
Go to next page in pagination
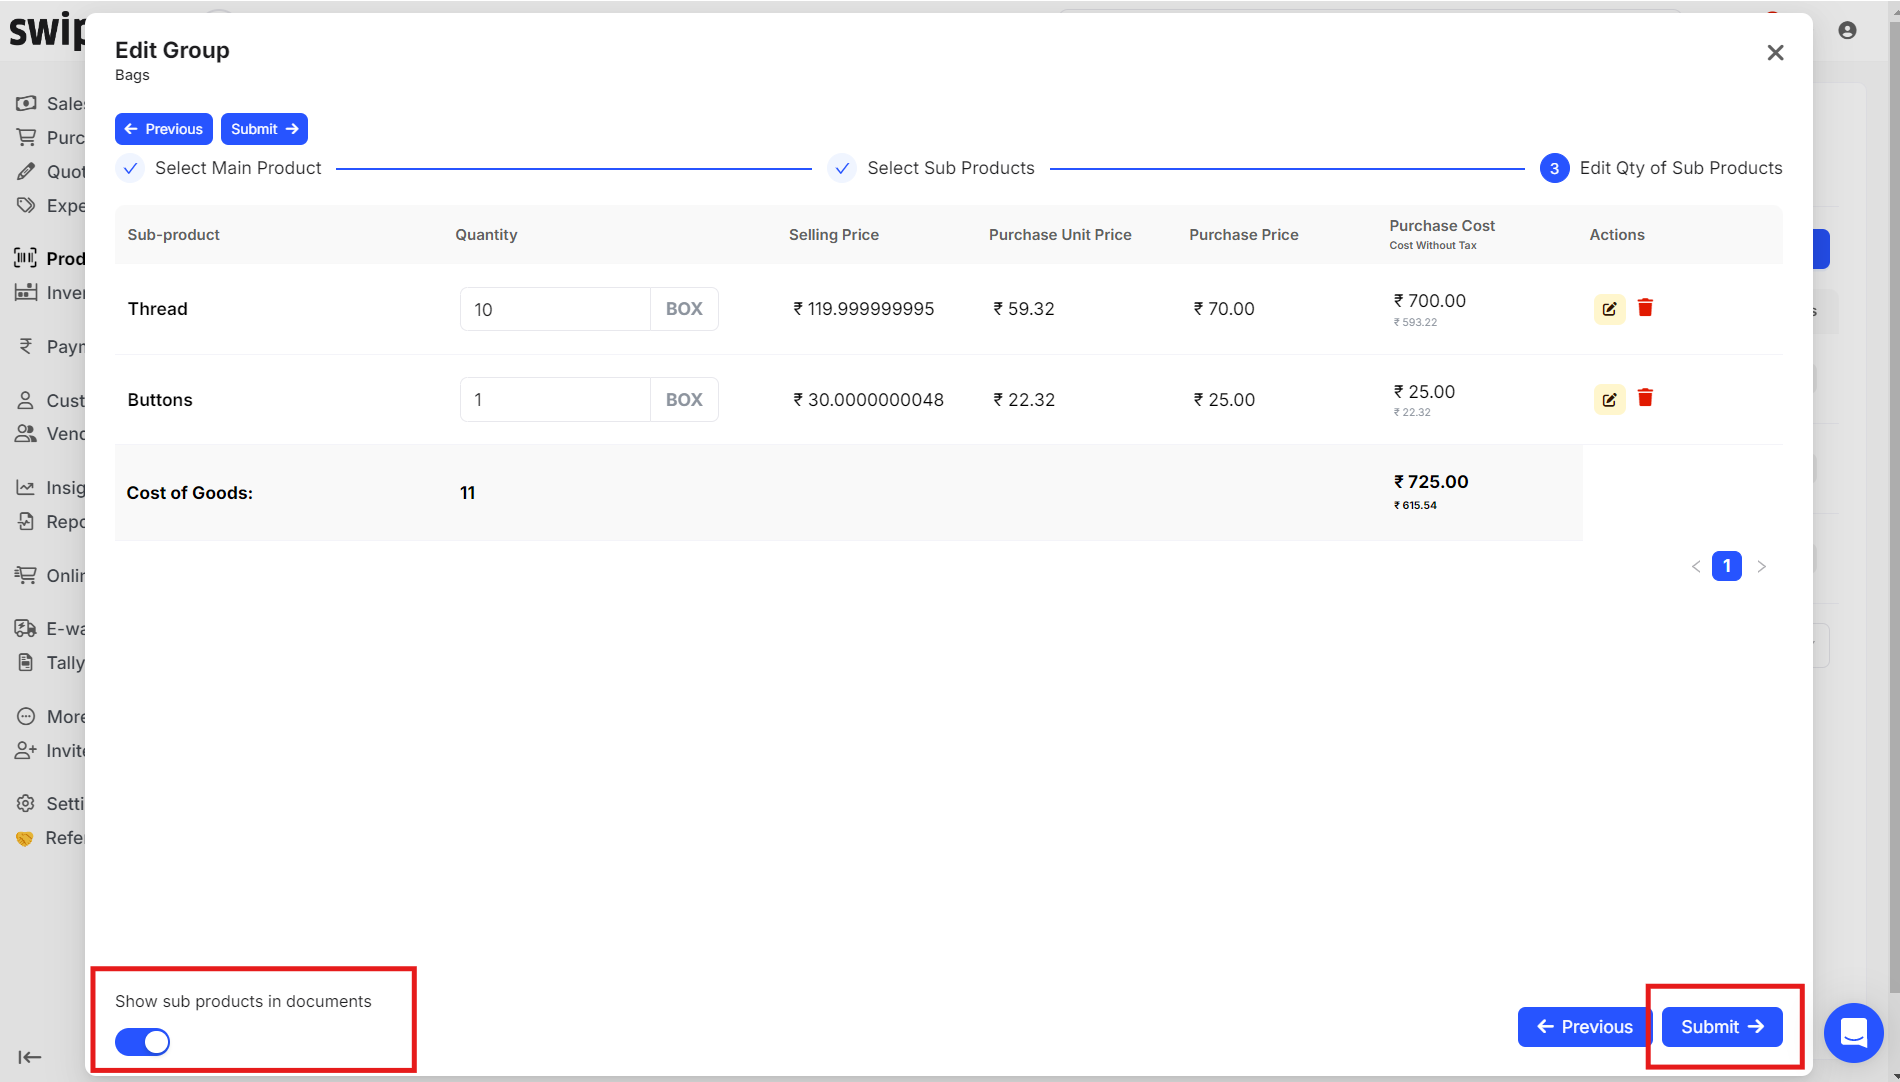pos(1761,567)
